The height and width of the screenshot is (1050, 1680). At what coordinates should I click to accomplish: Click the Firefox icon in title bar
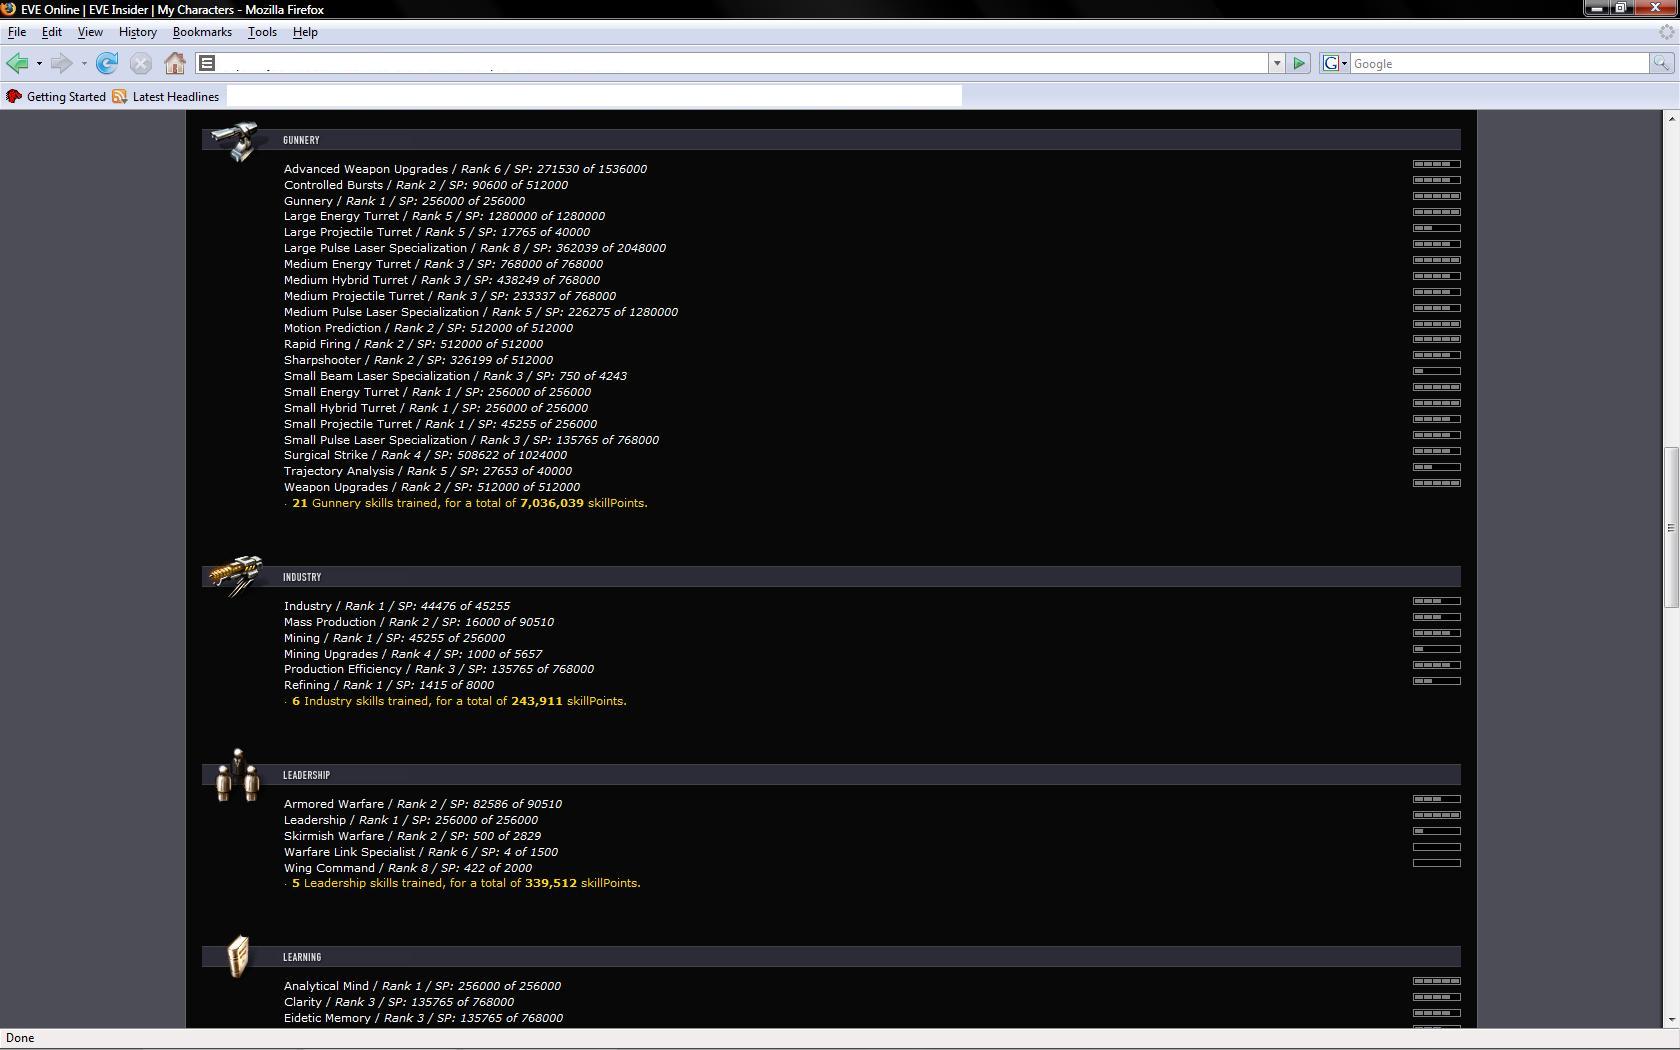(x=8, y=9)
